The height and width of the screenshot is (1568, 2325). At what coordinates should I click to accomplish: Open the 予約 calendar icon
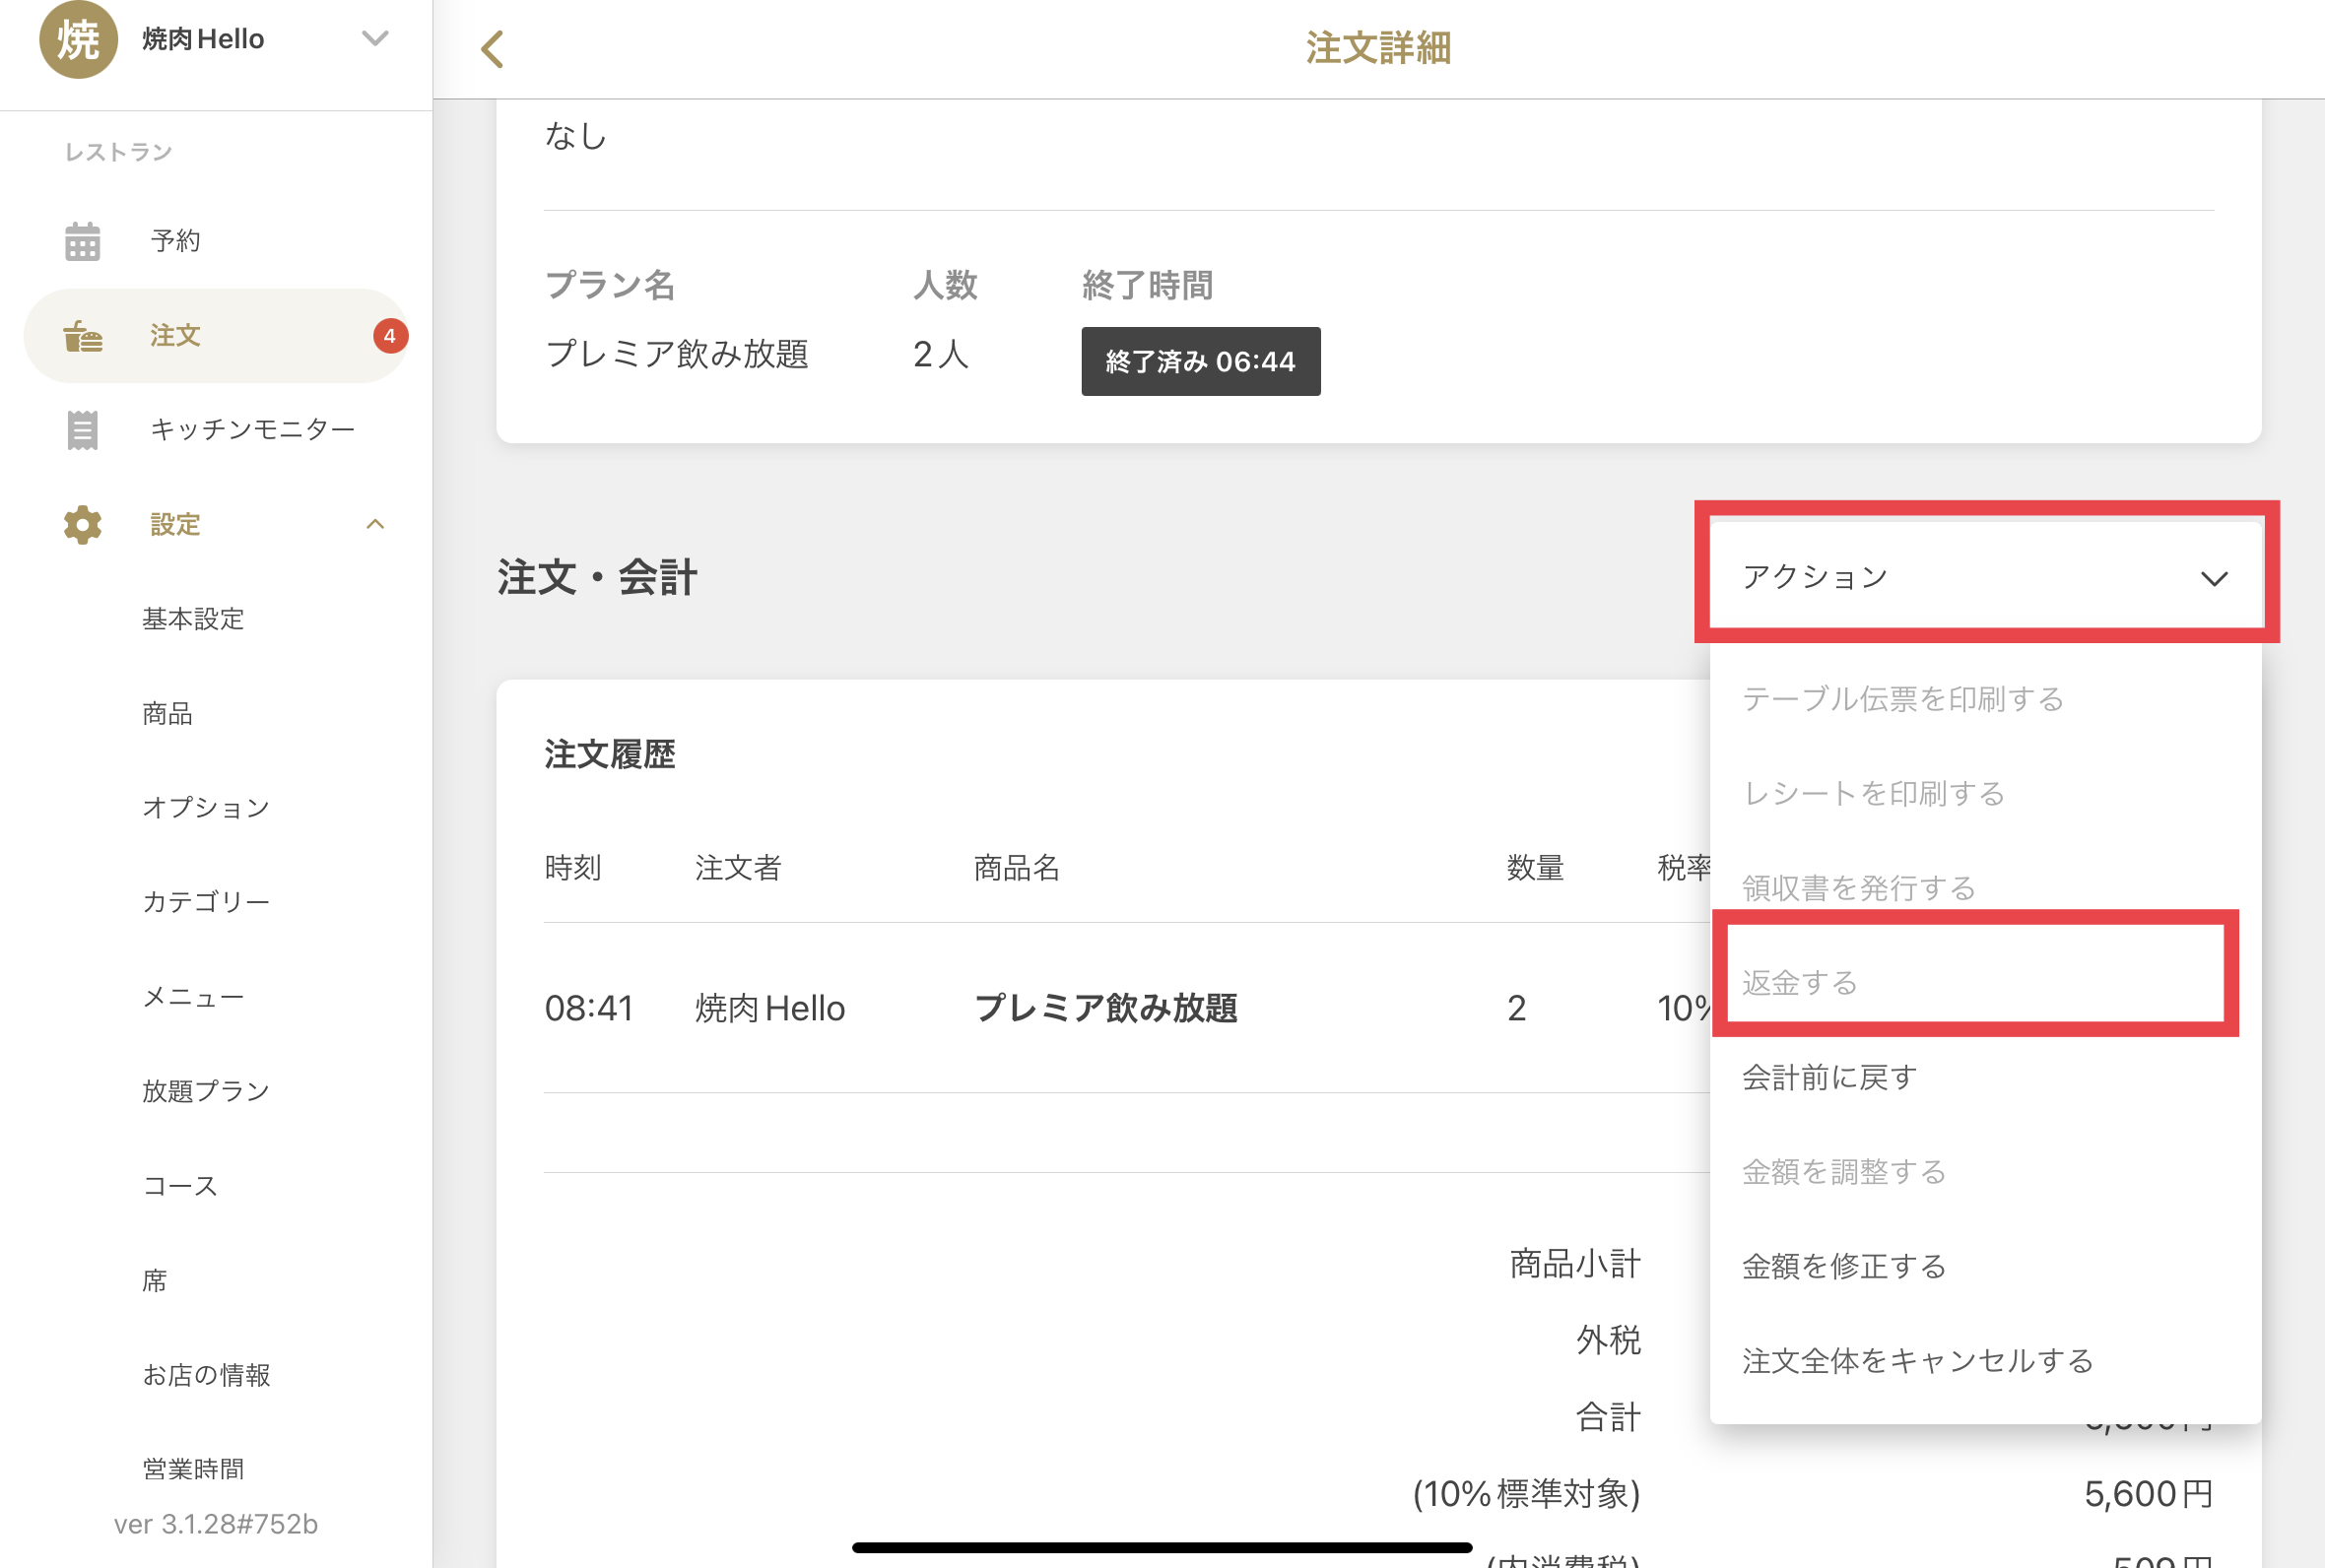point(83,240)
